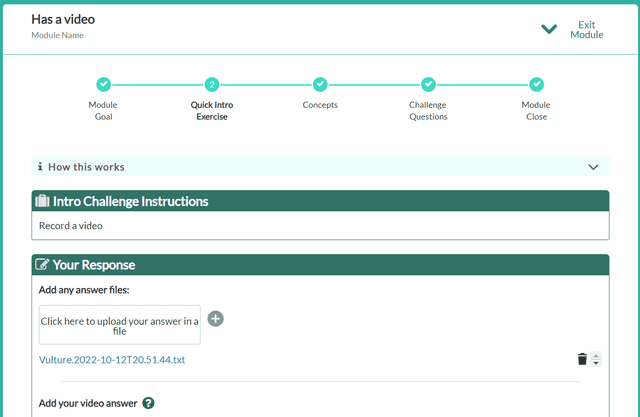Screen dimensions: 640x417
Task: Select the Concepts step label
Action: (320, 105)
